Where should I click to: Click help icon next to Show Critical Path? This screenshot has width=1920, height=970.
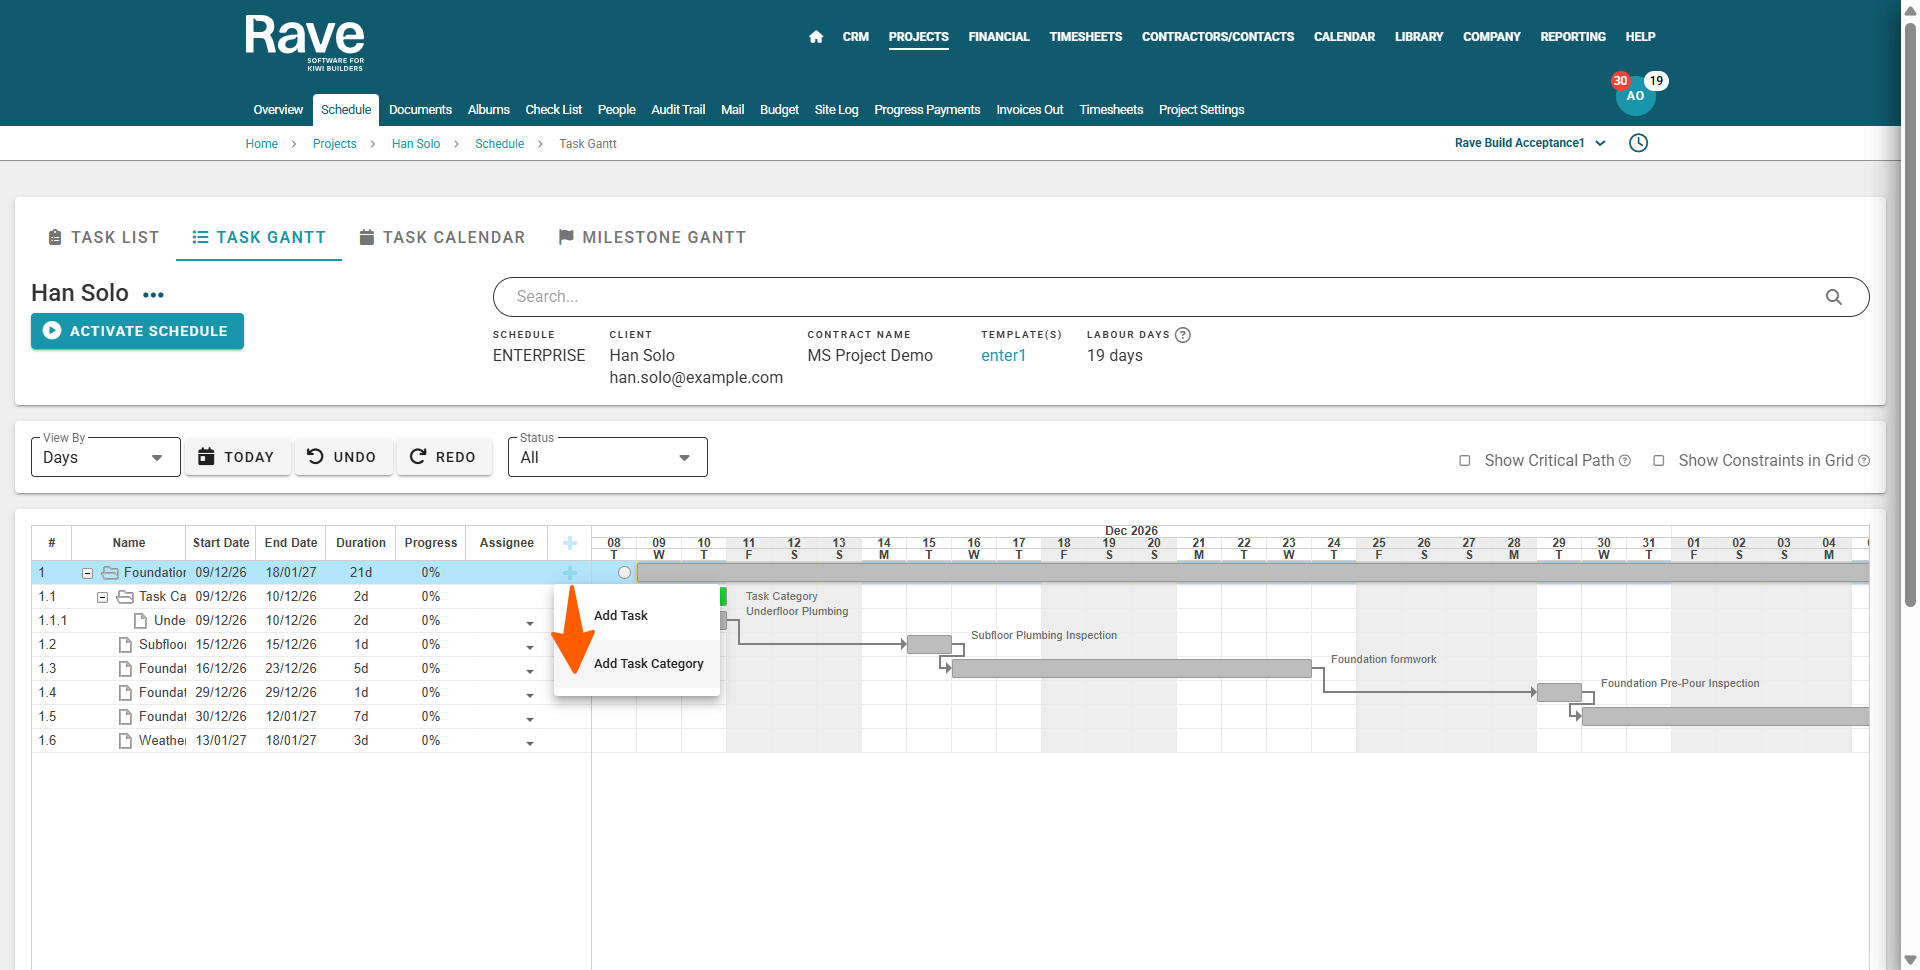point(1625,460)
